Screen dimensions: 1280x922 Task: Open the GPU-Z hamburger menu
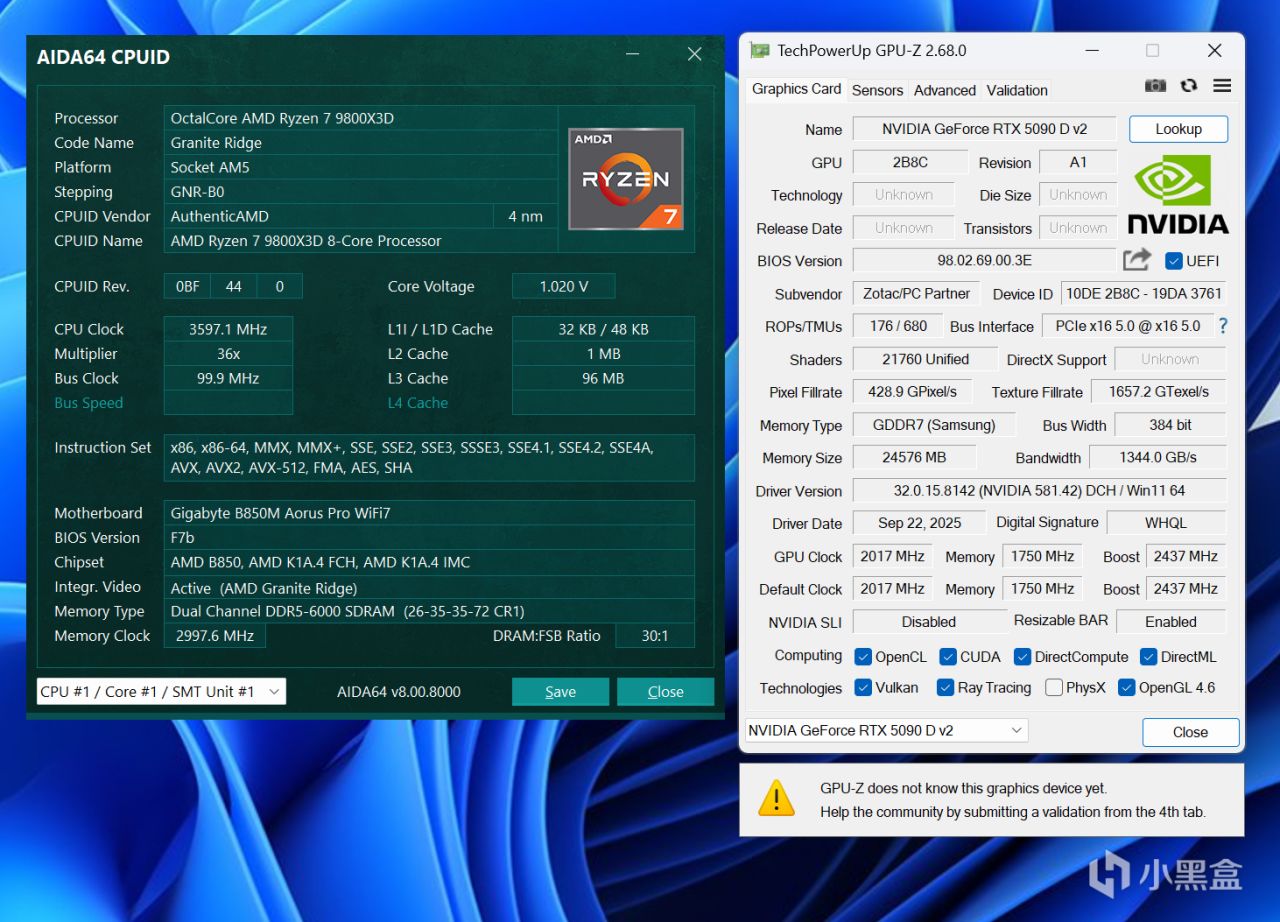click(1222, 86)
